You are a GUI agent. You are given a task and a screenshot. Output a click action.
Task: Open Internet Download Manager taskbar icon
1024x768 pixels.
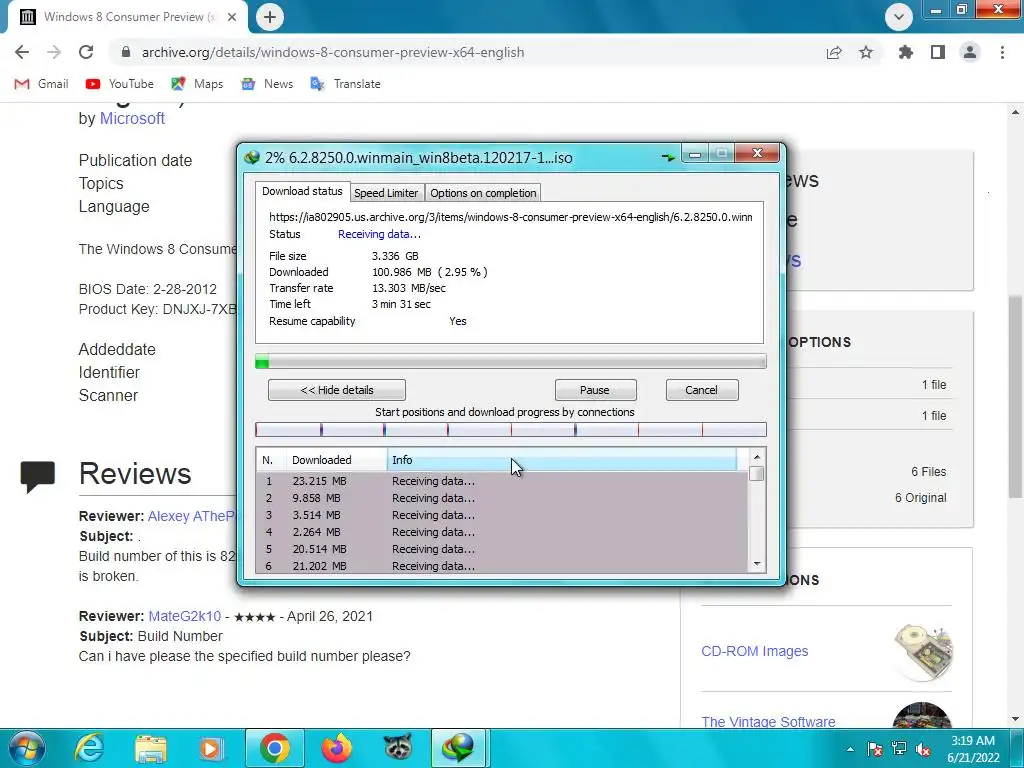pos(459,748)
